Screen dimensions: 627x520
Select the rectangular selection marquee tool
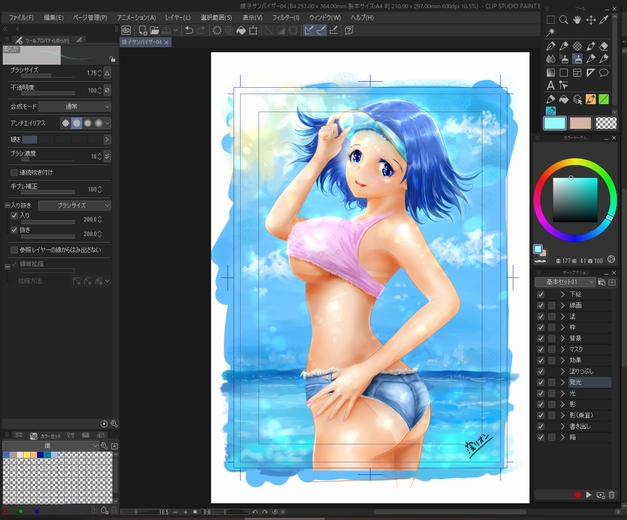coord(551,20)
